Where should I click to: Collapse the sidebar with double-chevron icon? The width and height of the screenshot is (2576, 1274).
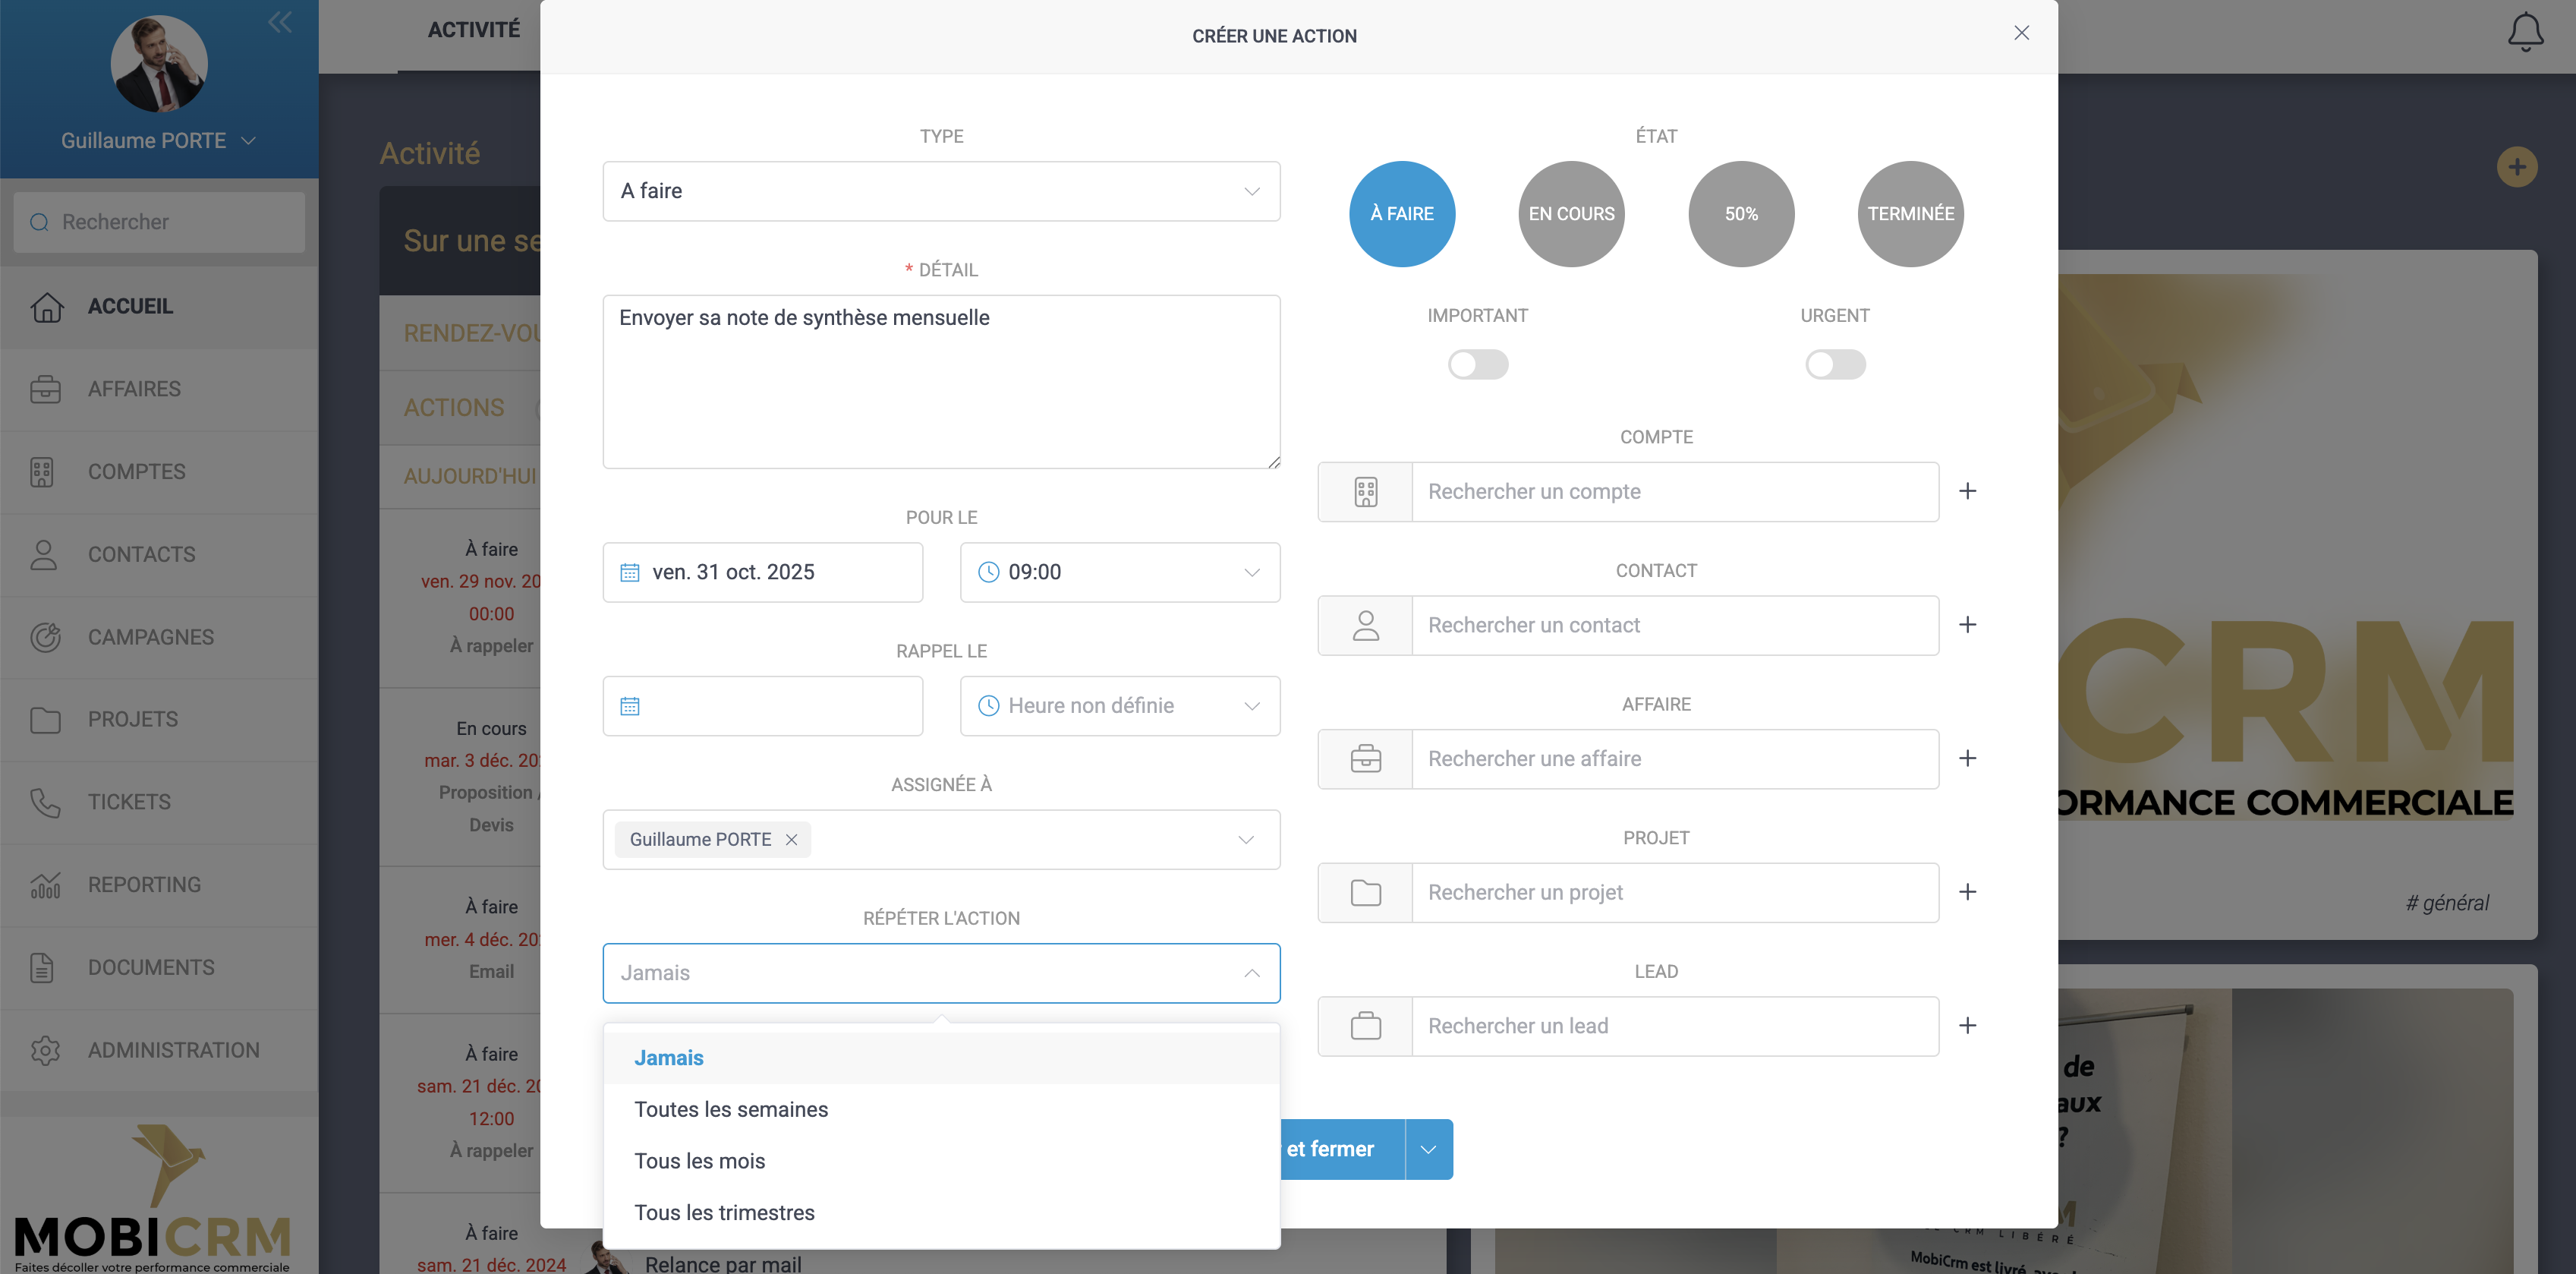click(279, 22)
